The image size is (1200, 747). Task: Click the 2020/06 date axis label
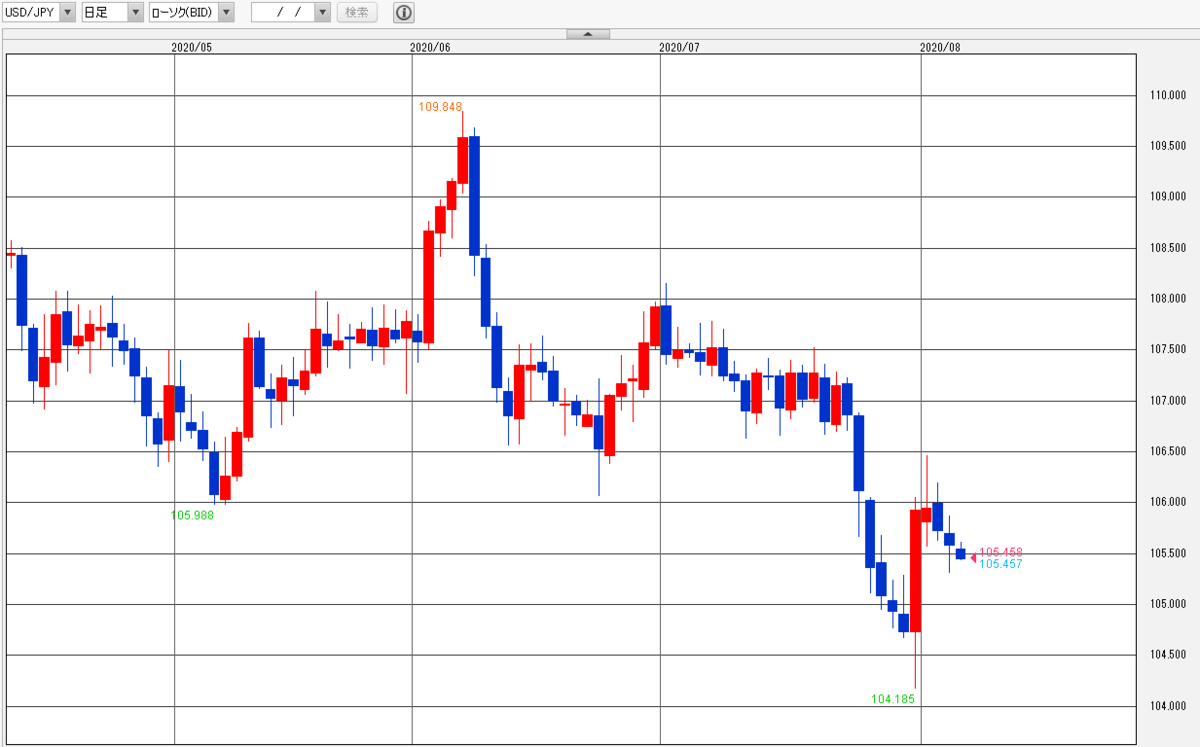431,46
